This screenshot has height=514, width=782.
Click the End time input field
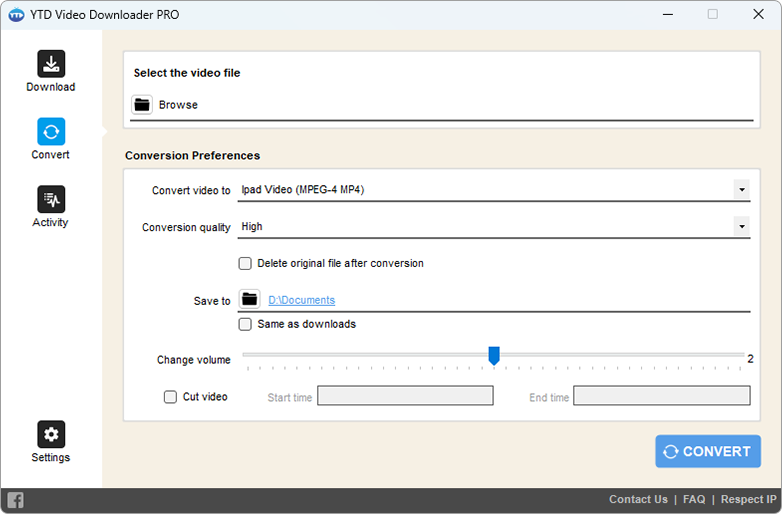[661, 395]
